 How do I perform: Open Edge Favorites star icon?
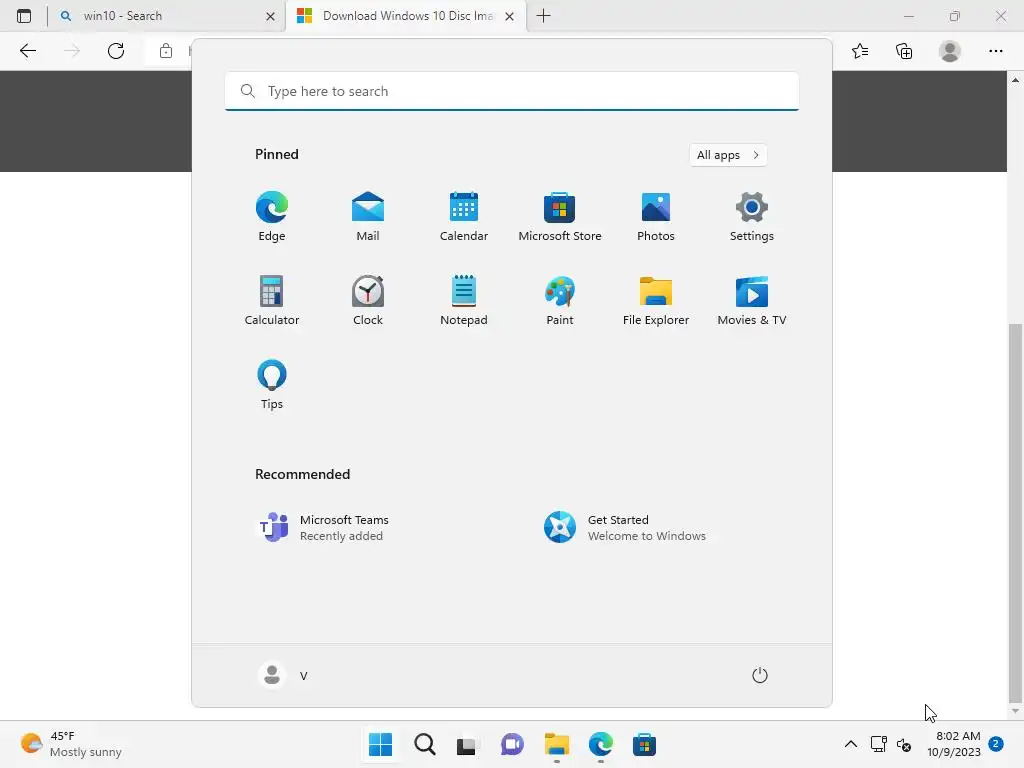(x=860, y=51)
